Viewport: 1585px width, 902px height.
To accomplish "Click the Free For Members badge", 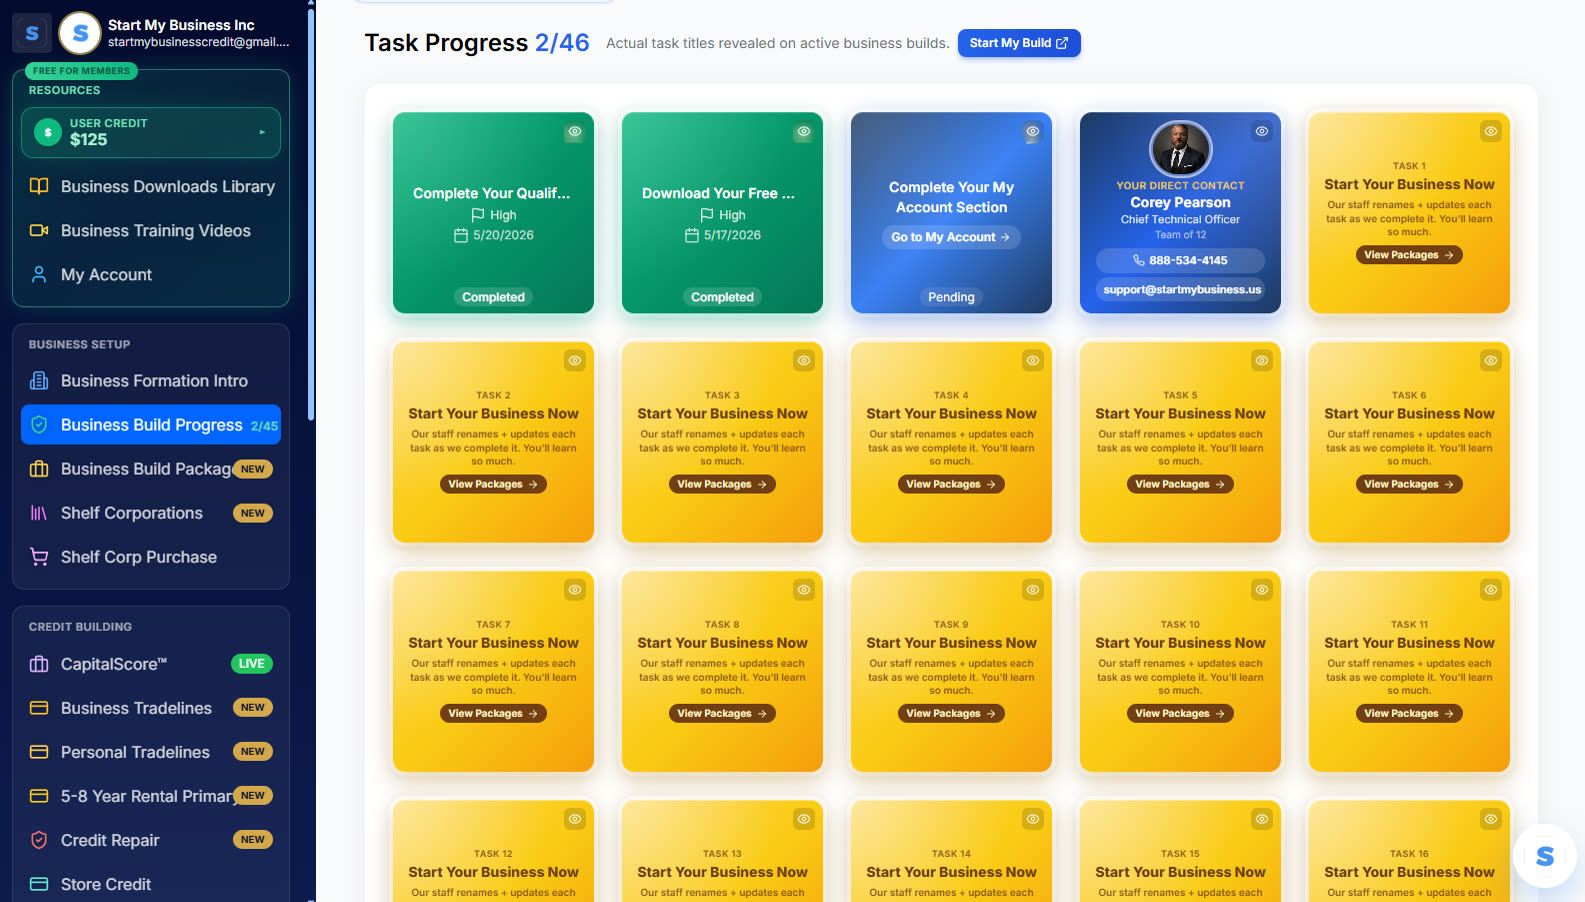I will [x=81, y=71].
